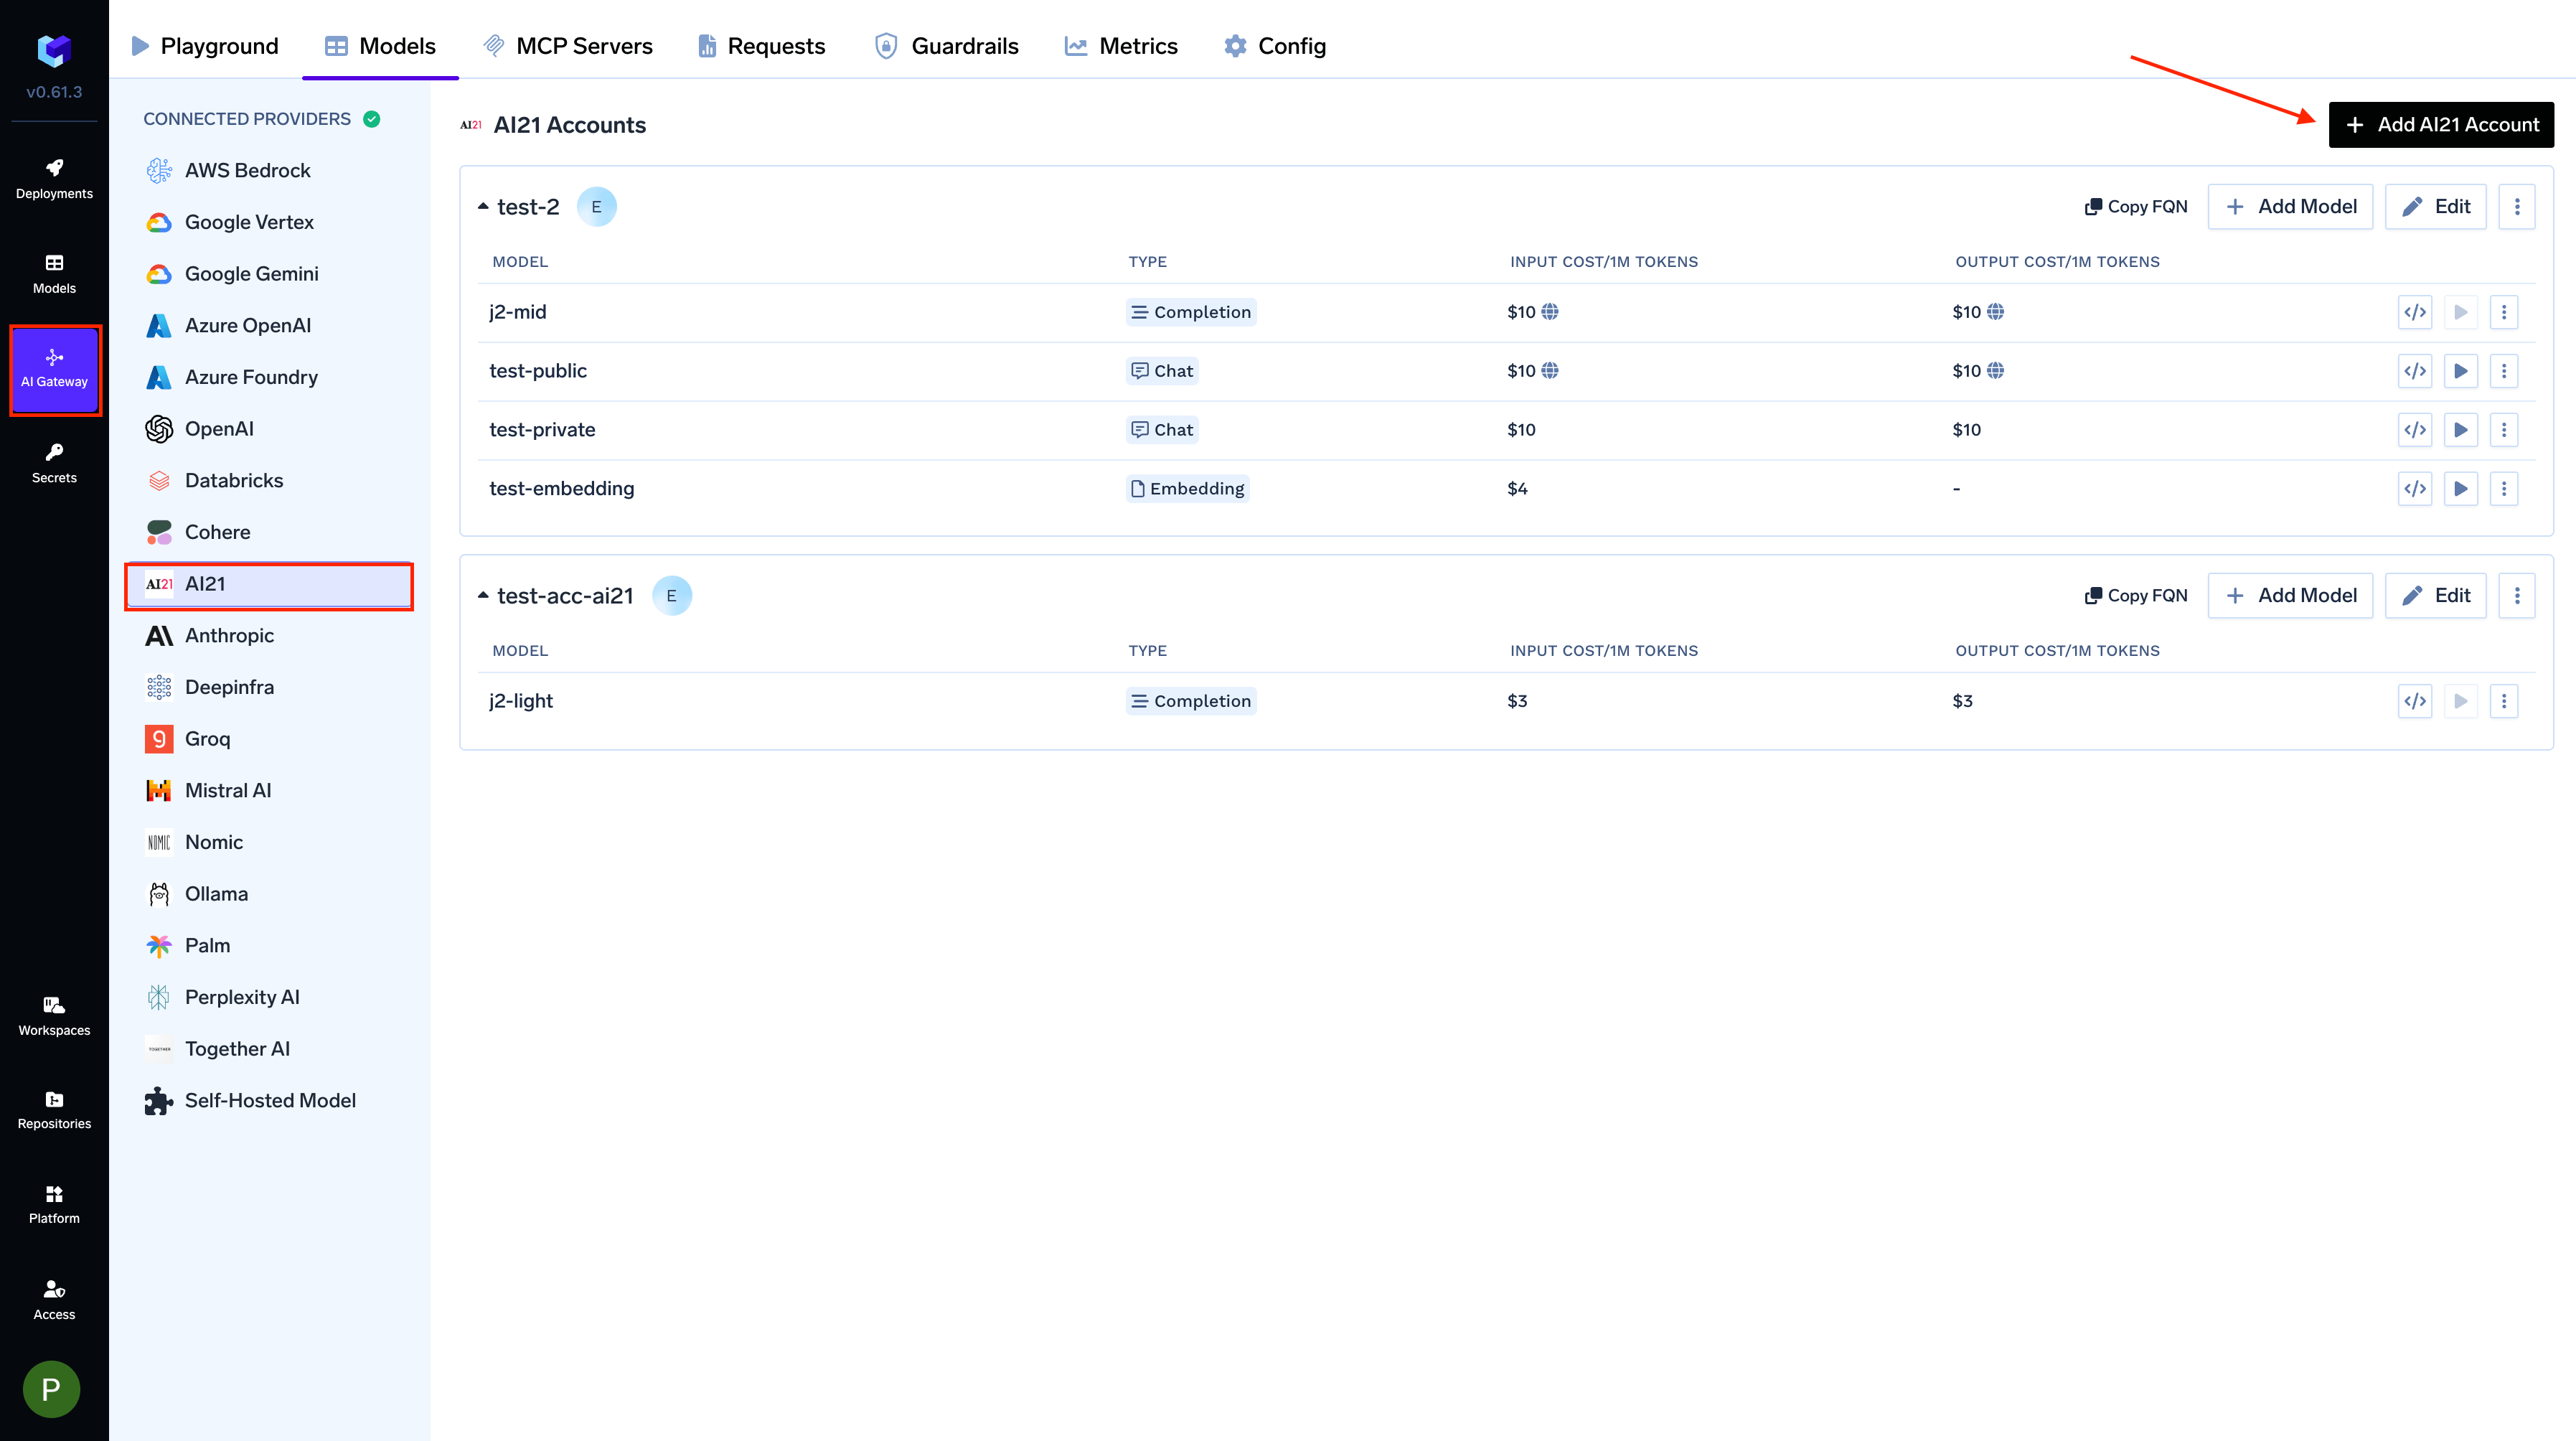Open the Models sidebar section
The width and height of the screenshot is (2576, 1441).
(54, 274)
